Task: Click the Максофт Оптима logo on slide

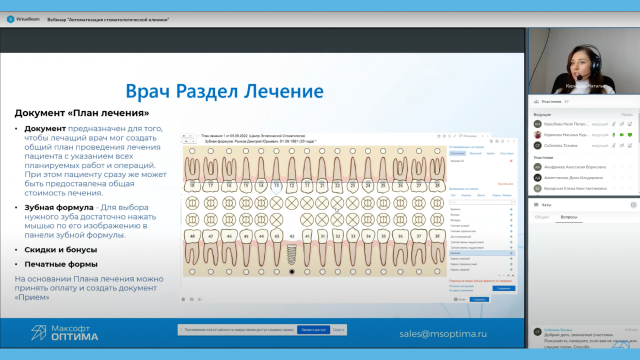Action: click(64, 333)
